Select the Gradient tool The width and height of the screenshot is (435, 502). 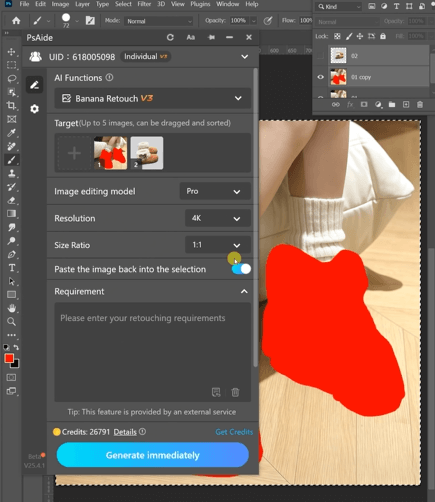pyautogui.click(x=11, y=213)
